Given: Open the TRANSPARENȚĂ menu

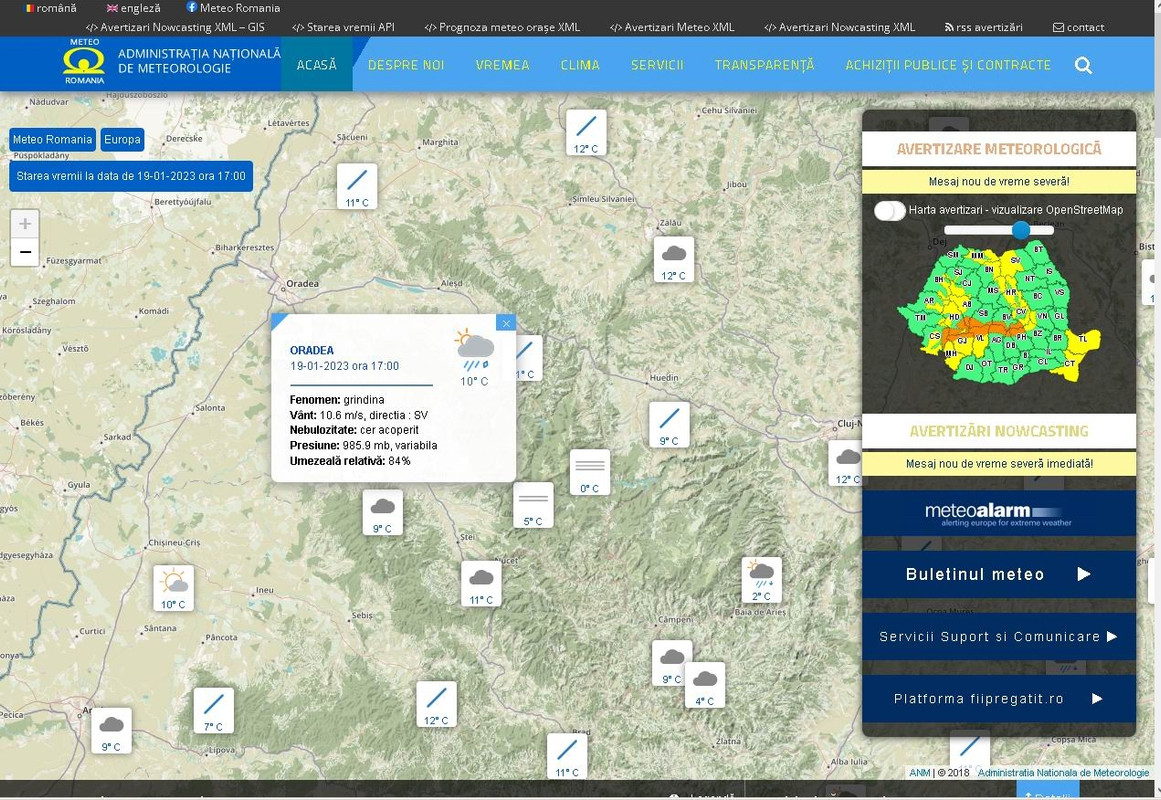Looking at the screenshot, I should click(764, 65).
